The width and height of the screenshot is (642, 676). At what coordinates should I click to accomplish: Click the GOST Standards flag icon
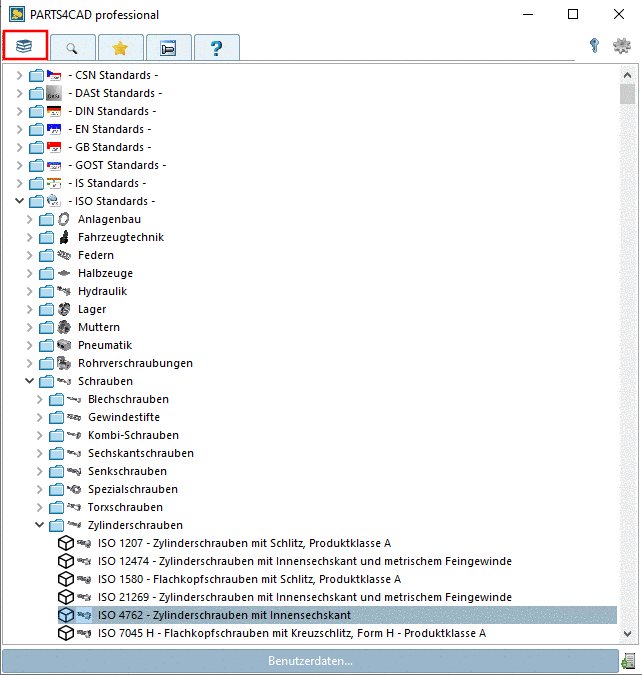click(x=54, y=165)
